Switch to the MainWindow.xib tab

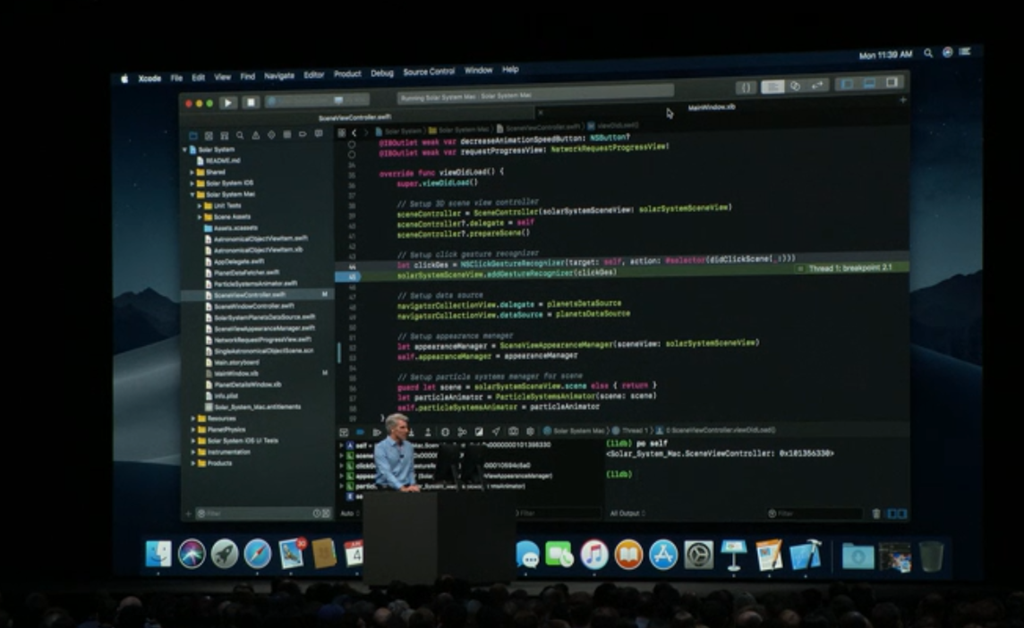point(712,107)
